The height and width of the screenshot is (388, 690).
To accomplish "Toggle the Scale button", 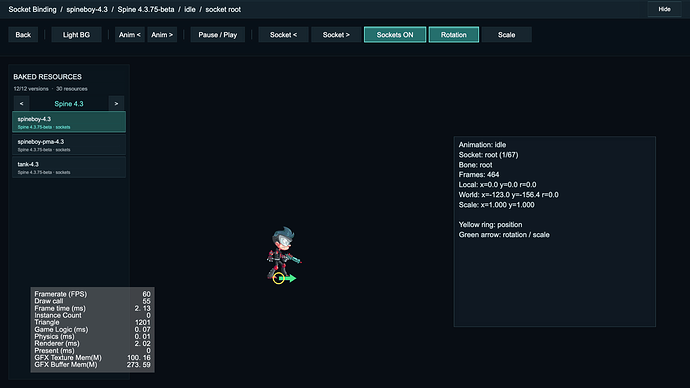I will 506,35.
